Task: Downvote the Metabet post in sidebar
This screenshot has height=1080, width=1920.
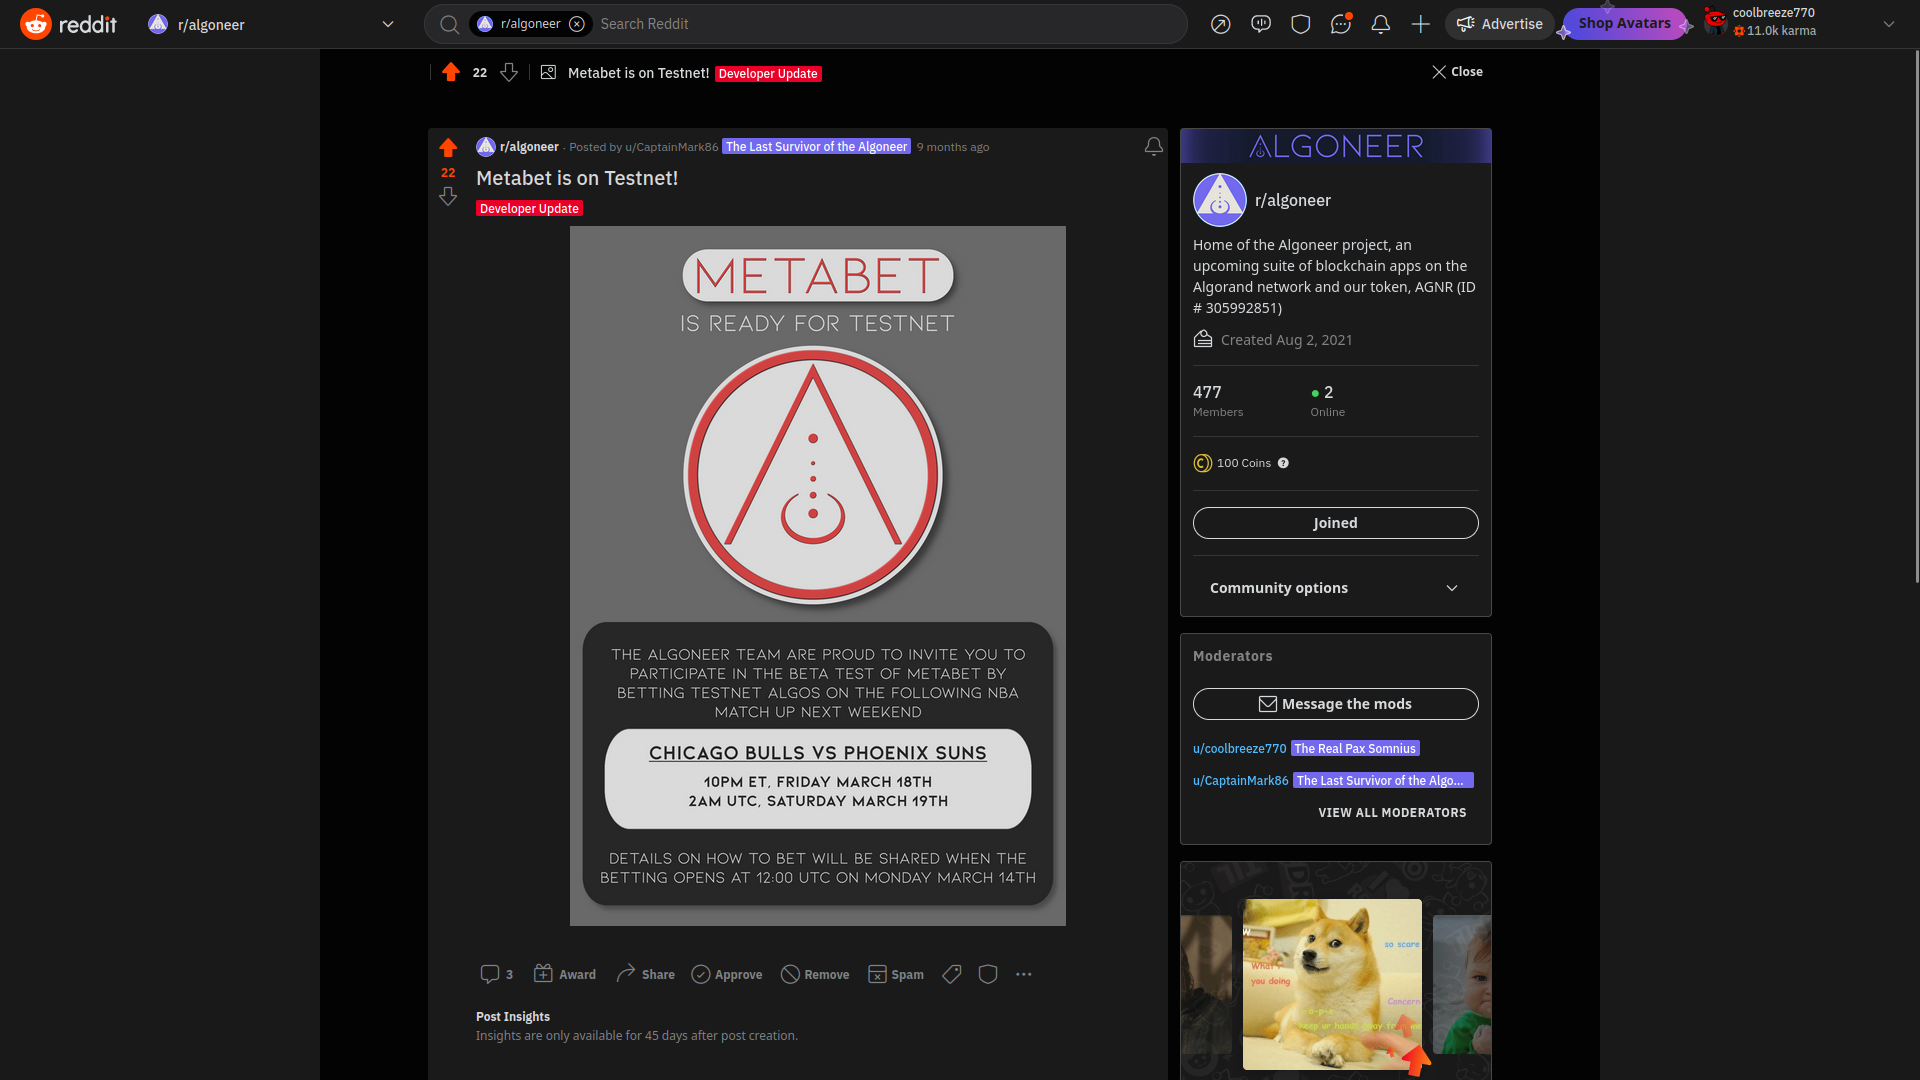Action: (448, 197)
